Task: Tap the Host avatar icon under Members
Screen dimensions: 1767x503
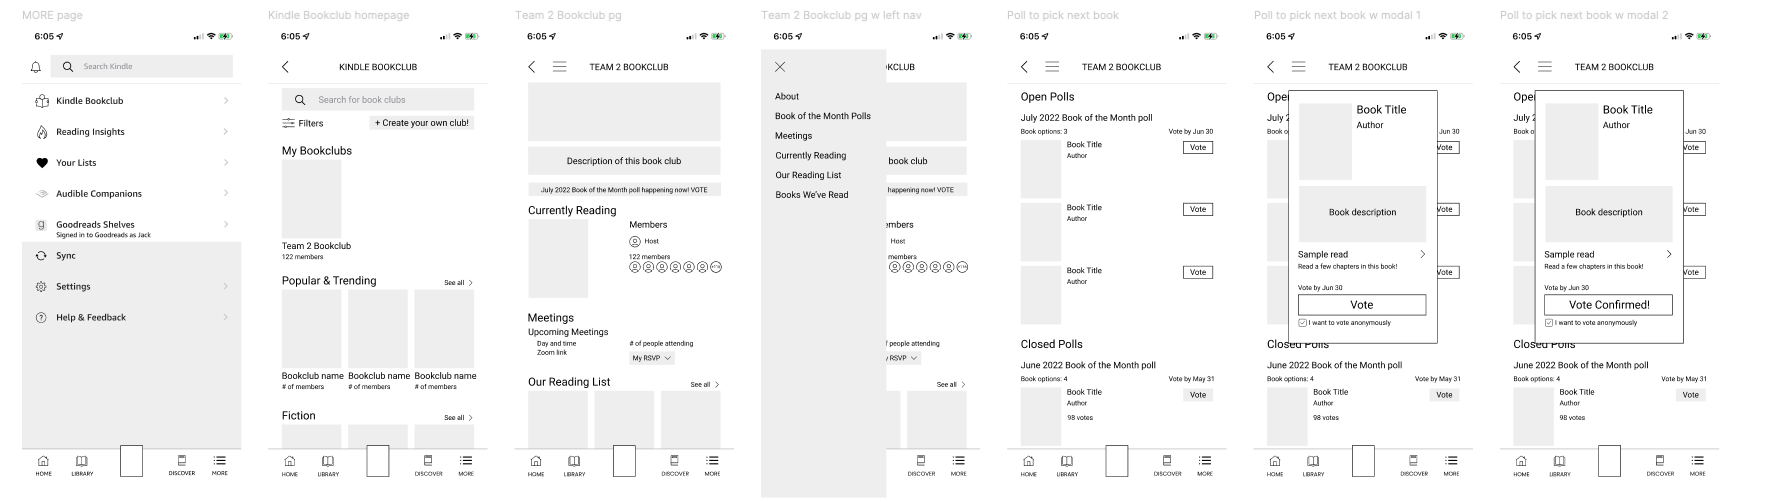Action: (x=635, y=241)
